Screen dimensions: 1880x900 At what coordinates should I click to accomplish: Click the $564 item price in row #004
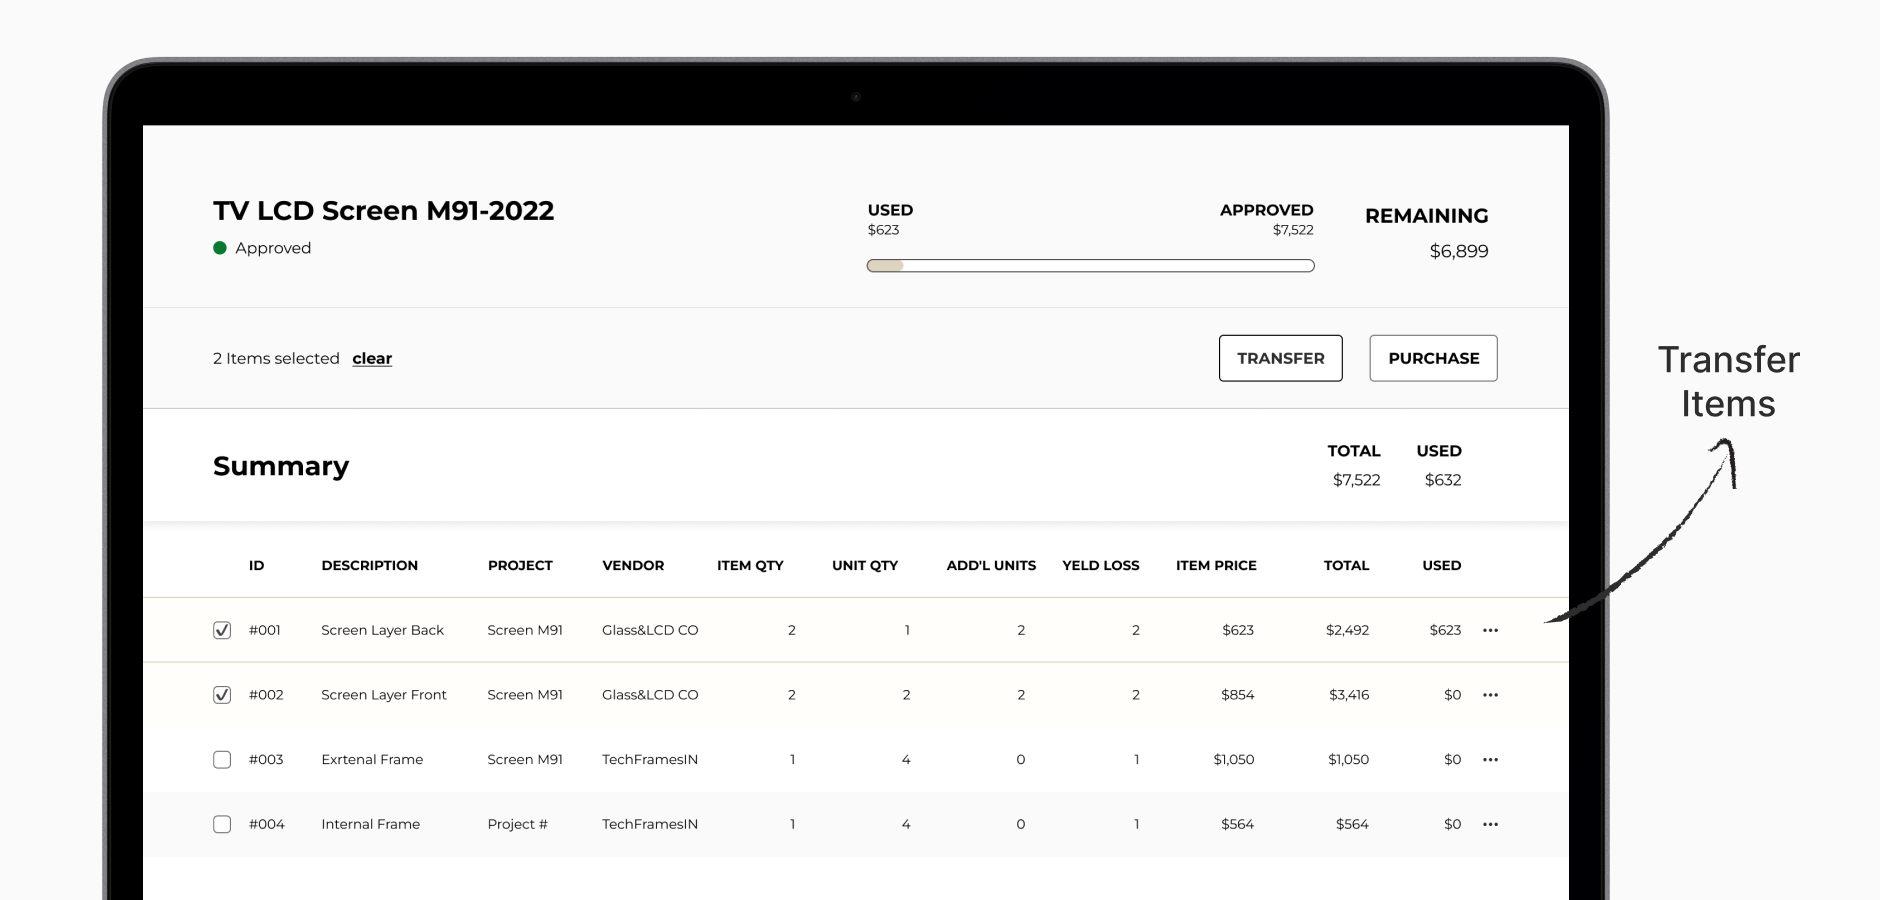pos(1237,824)
